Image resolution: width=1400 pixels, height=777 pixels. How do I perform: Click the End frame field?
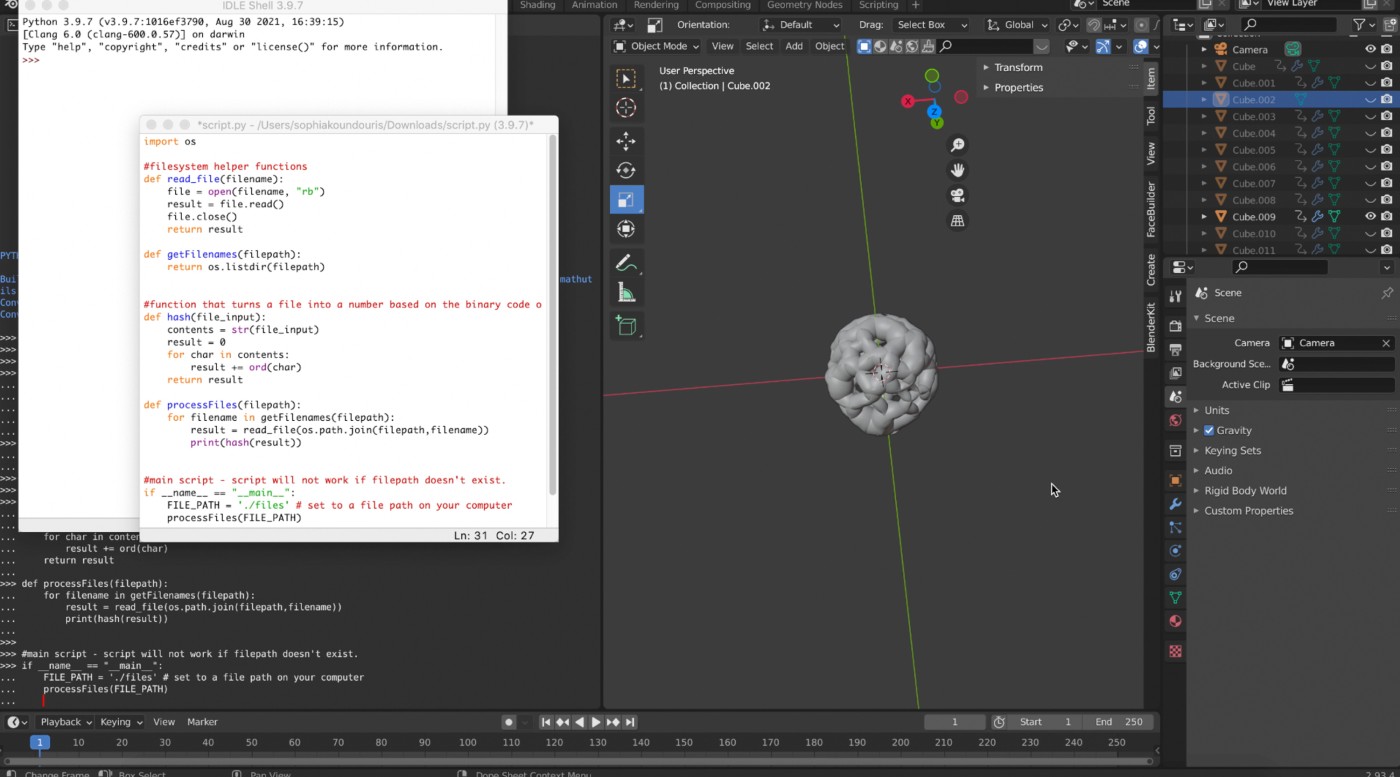point(1119,722)
